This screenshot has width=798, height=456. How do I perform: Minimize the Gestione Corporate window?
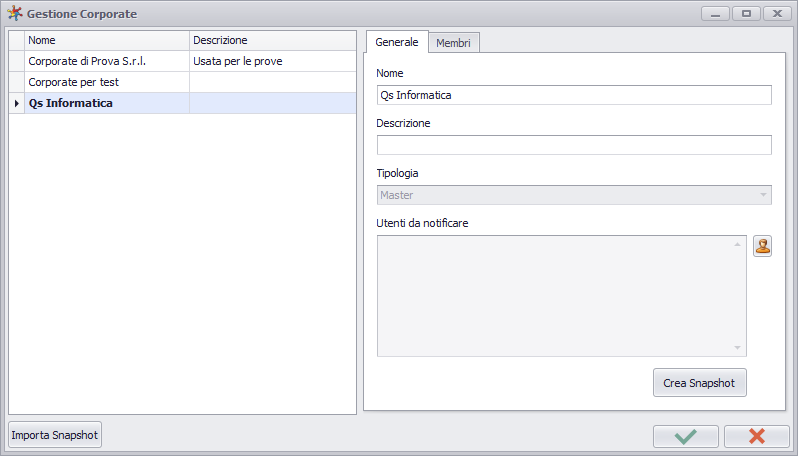click(716, 14)
